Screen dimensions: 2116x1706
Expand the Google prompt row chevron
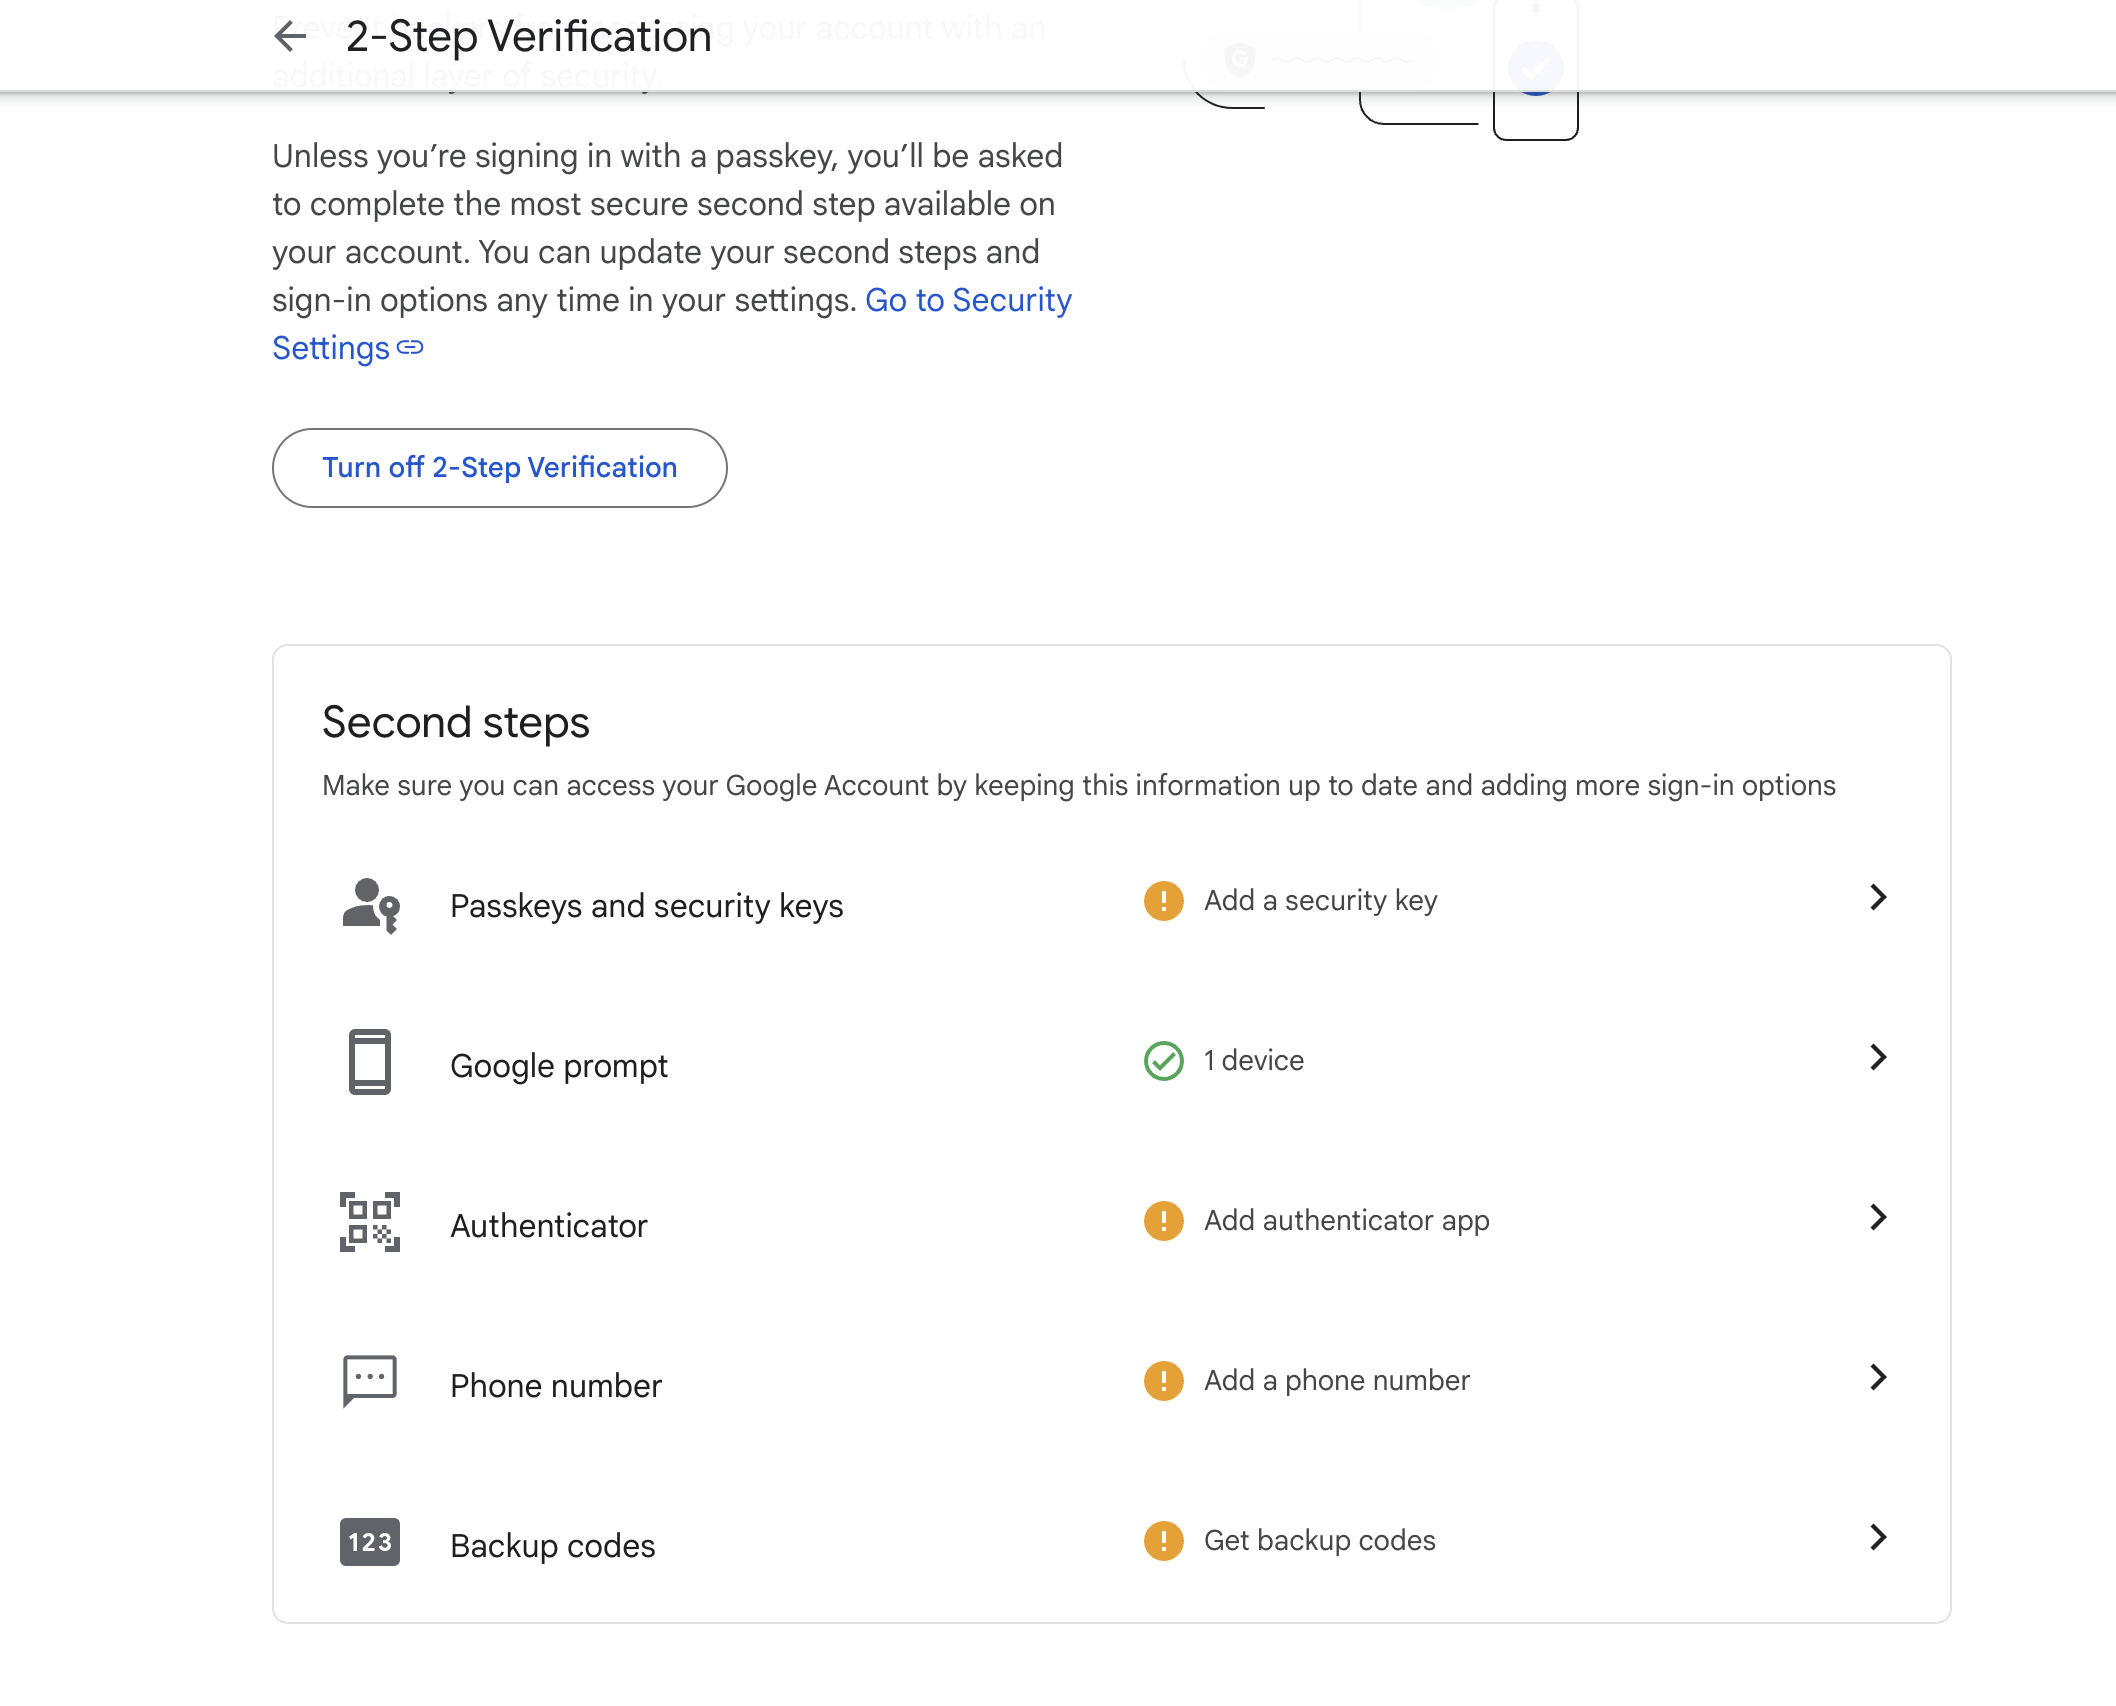tap(1878, 1057)
